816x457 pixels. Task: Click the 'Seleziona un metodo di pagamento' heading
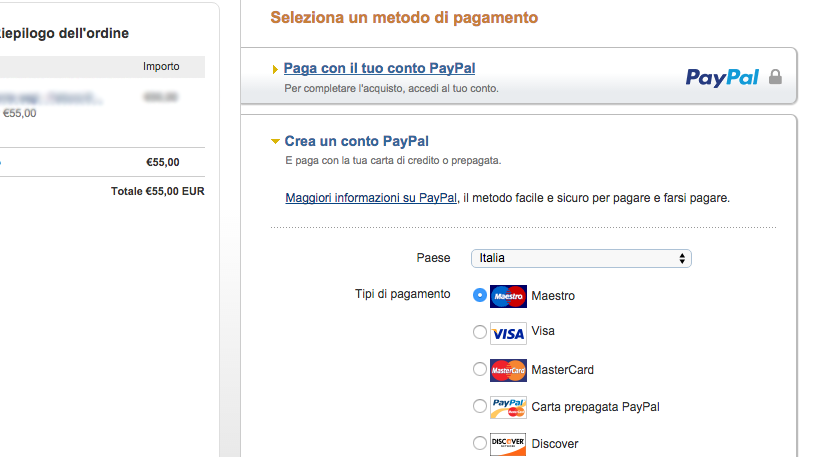coord(404,17)
